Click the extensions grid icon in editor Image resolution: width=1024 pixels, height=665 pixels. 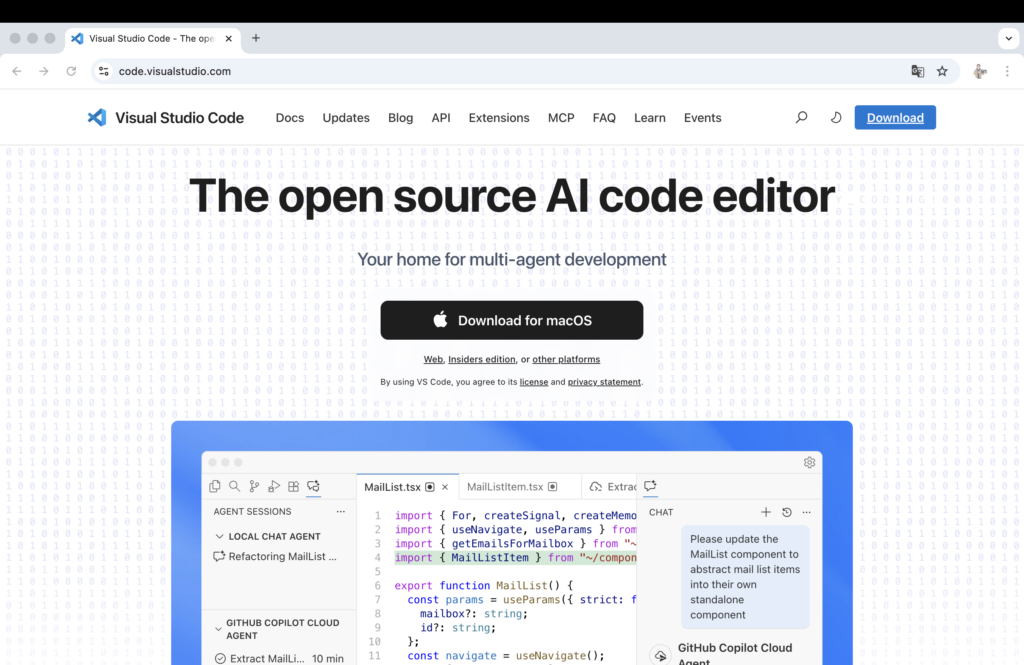coord(293,486)
